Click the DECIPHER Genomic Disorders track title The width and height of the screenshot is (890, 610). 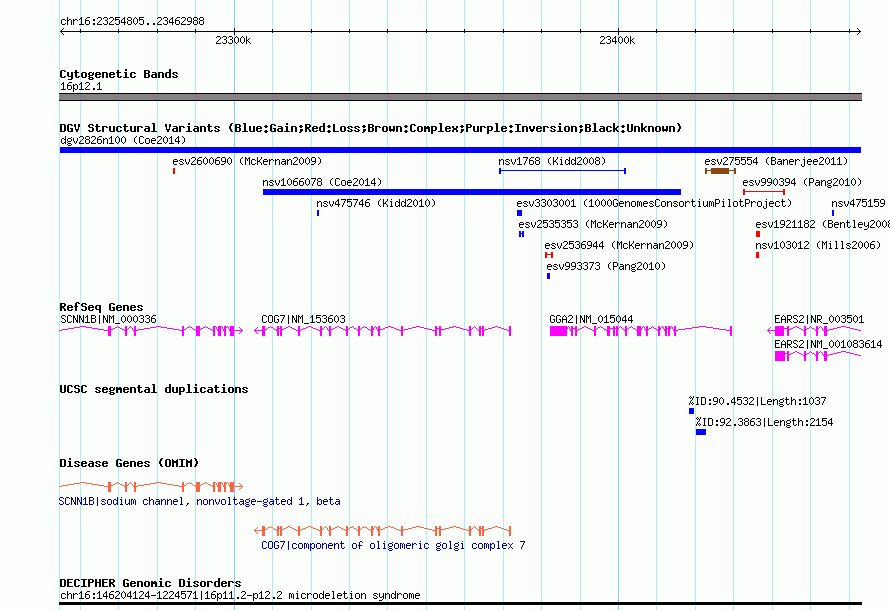(x=150, y=583)
